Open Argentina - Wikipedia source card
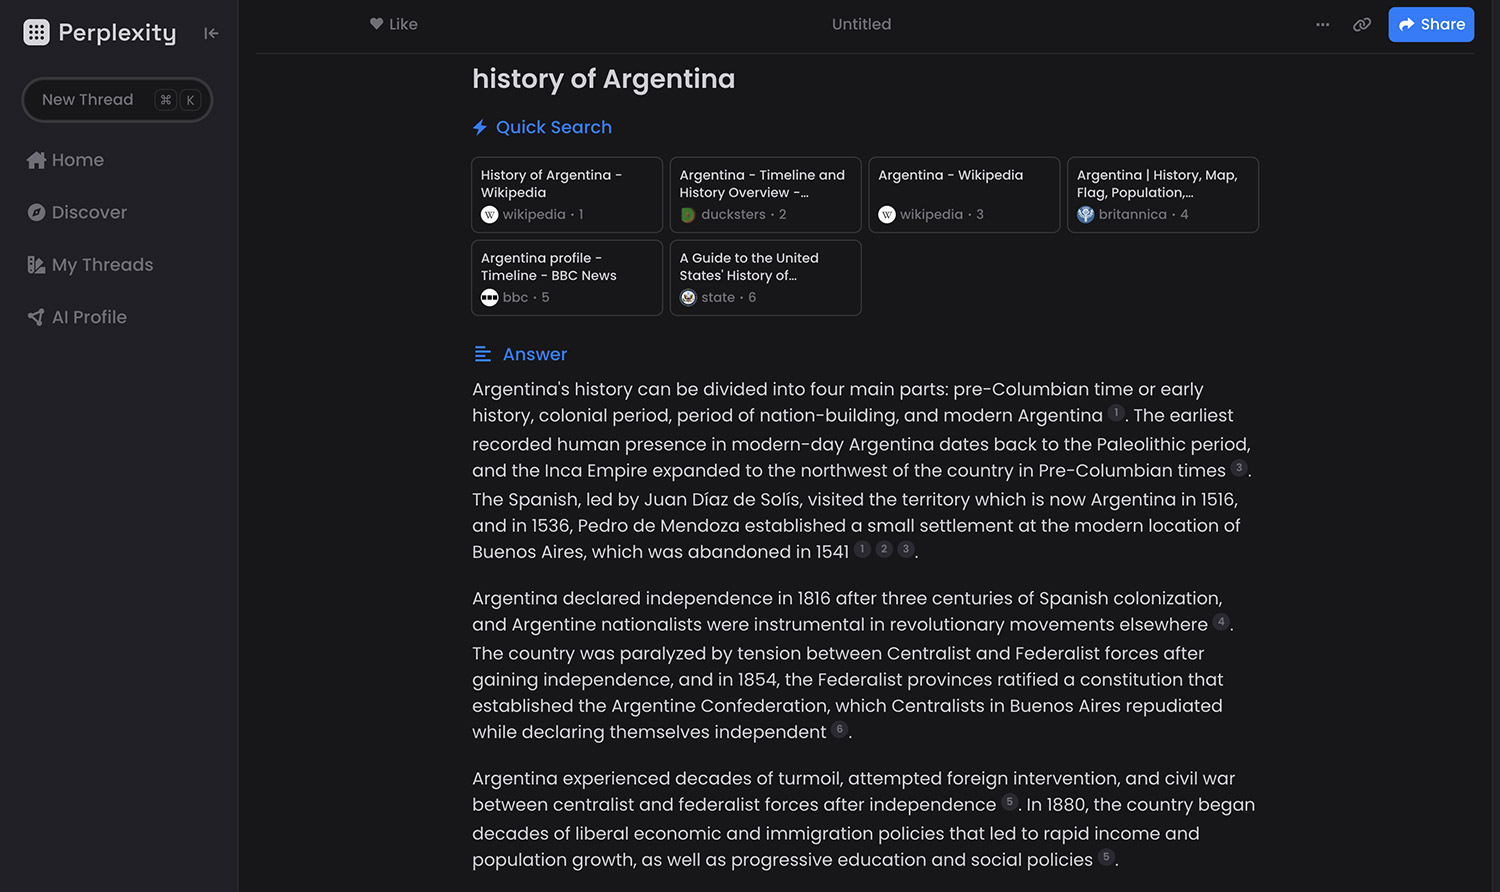Viewport: 1500px width, 892px height. tap(964, 195)
